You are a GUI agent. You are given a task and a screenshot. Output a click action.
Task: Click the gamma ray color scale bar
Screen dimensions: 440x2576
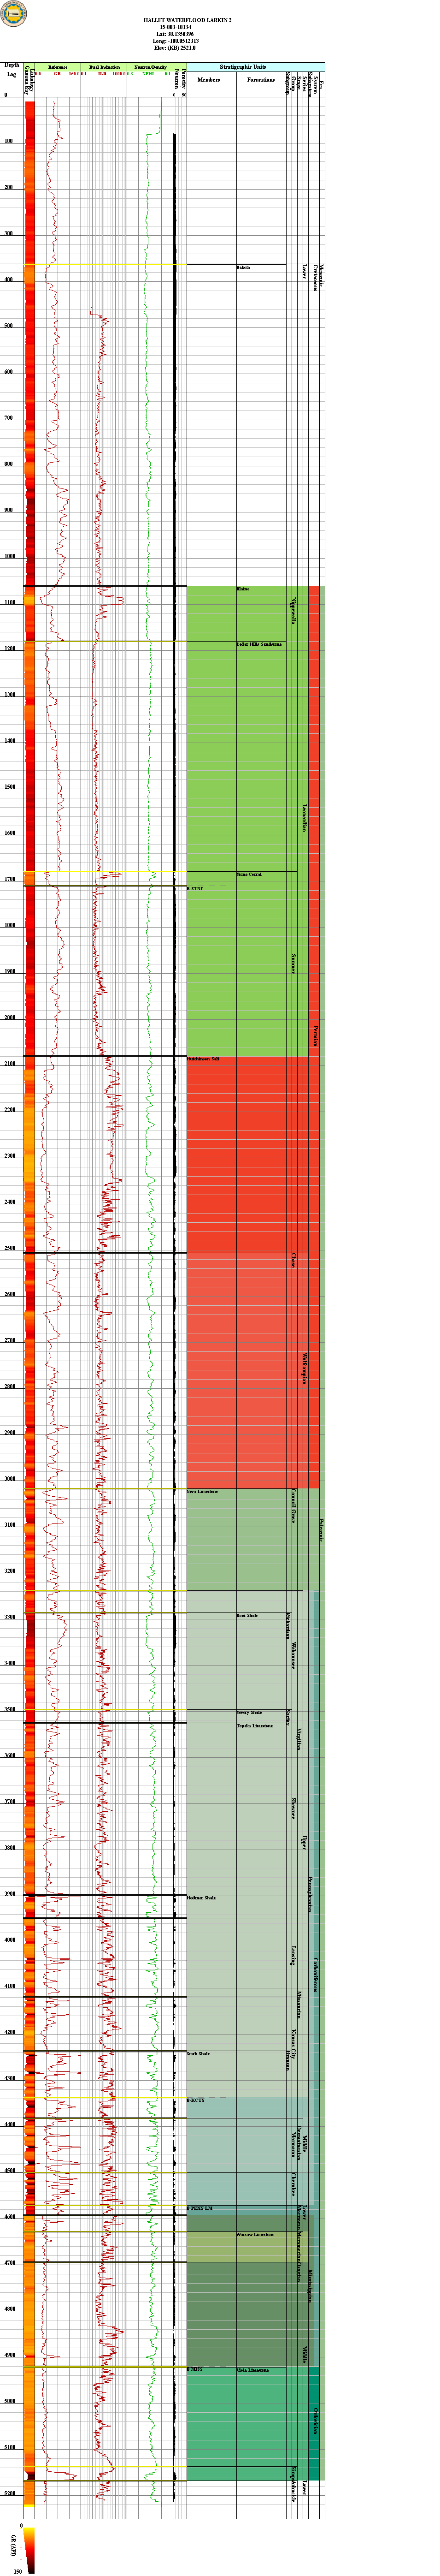click(x=30, y=2552)
